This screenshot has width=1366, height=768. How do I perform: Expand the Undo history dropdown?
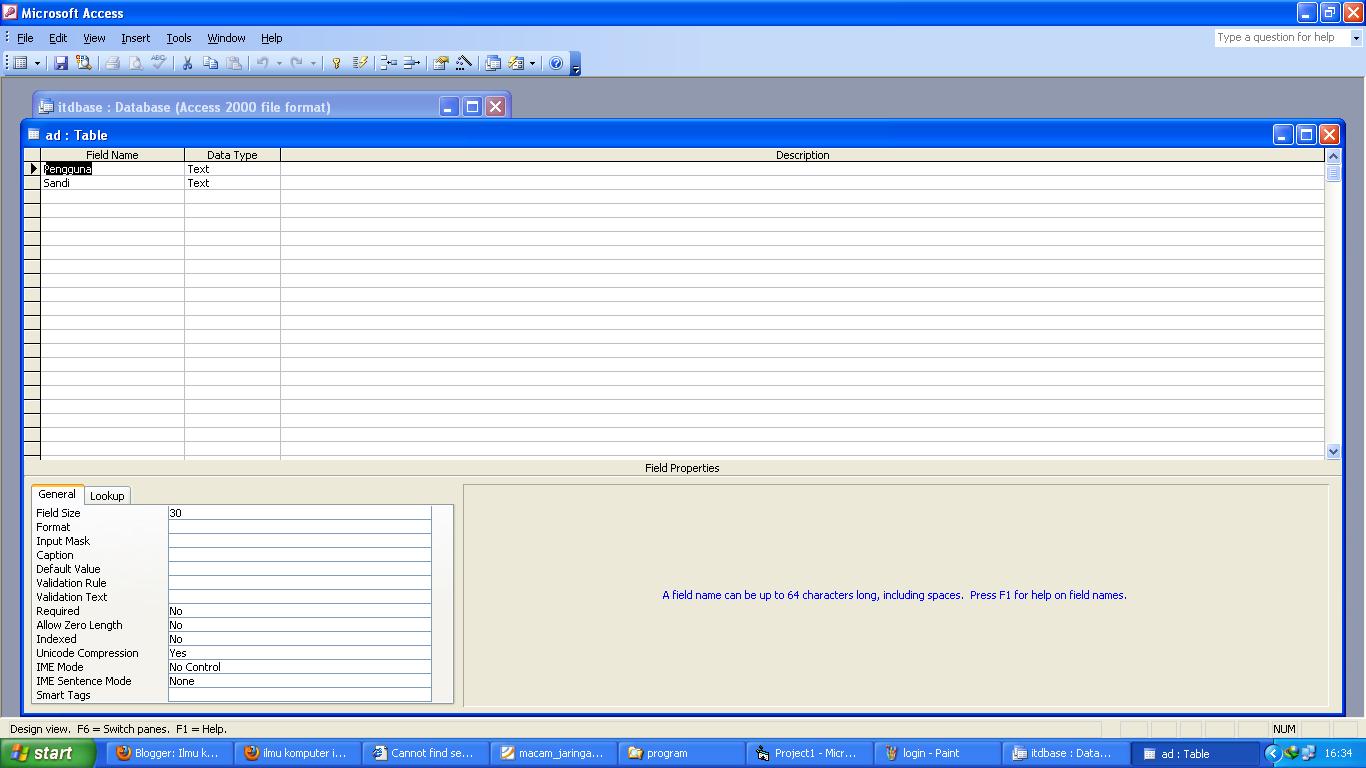(279, 63)
